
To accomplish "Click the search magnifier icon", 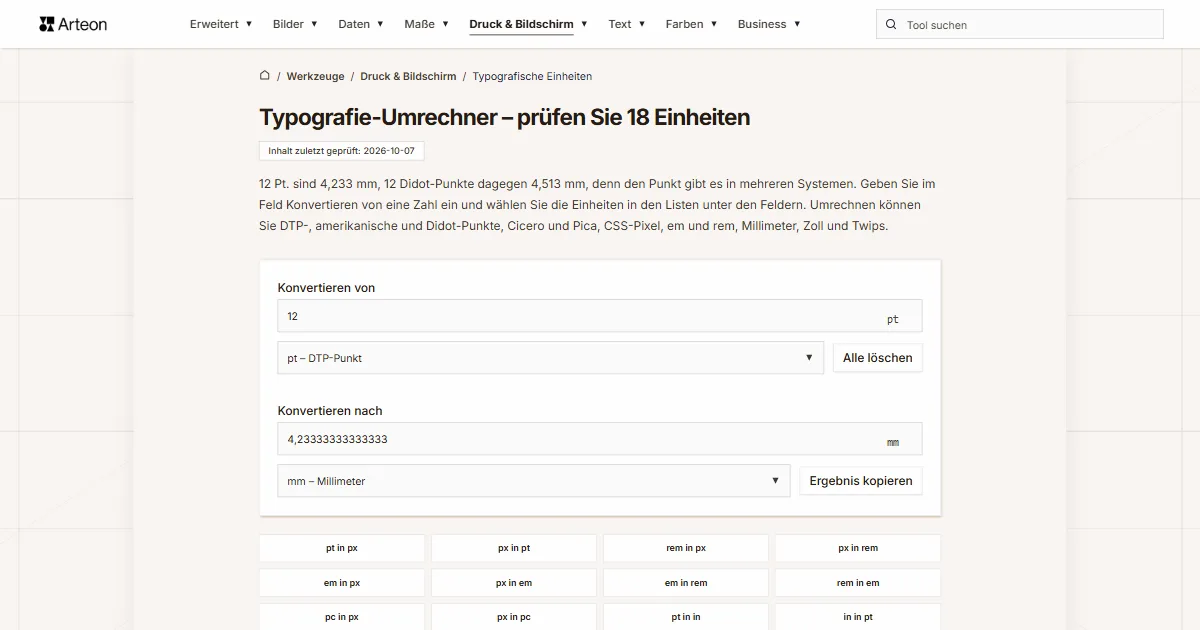I will click(891, 24).
